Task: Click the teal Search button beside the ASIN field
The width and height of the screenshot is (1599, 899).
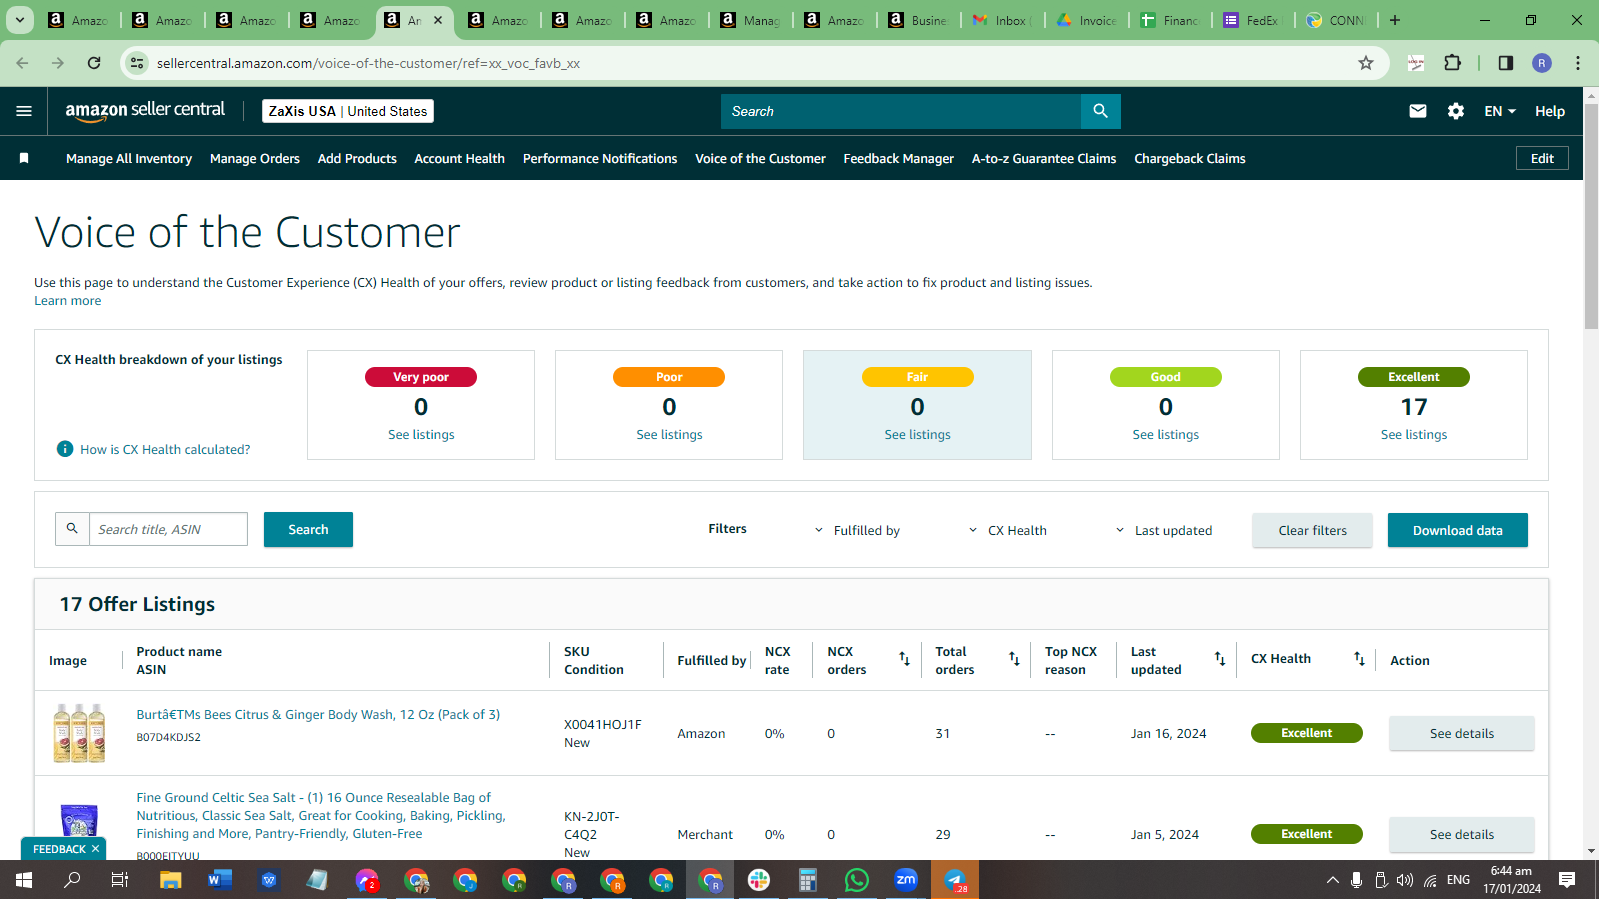Action: tap(308, 529)
